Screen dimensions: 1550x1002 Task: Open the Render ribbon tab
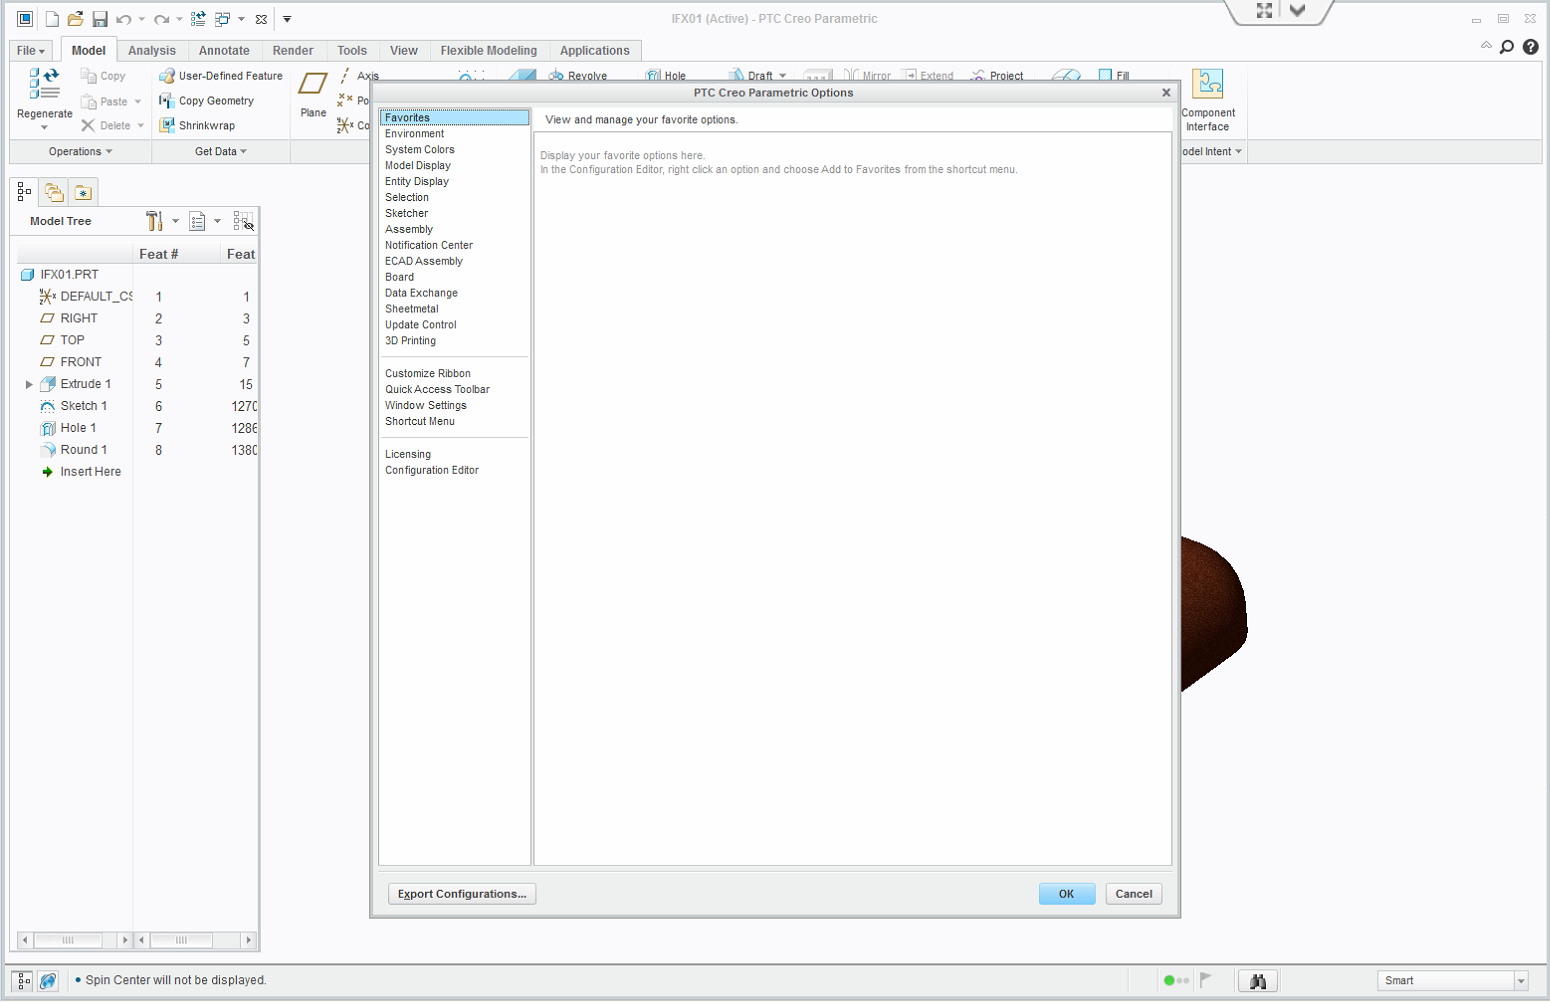[293, 51]
